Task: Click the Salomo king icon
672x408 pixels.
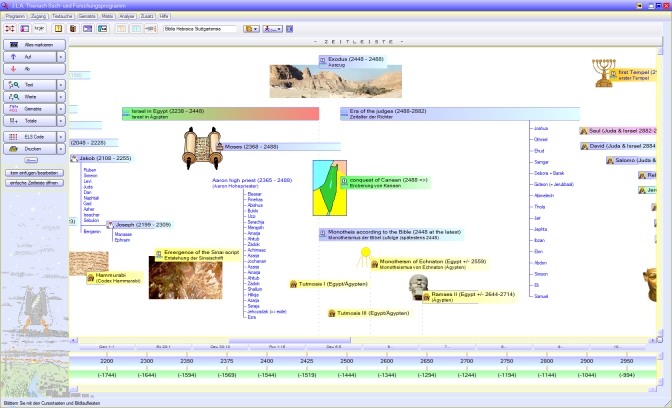Action: click(x=610, y=161)
